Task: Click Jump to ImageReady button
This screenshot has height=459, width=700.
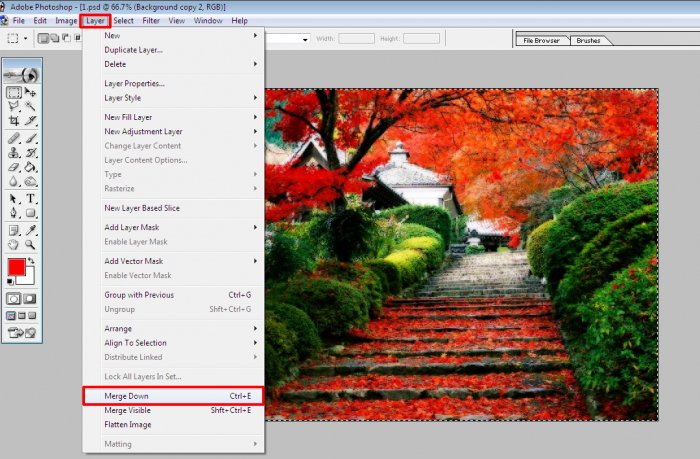Action: [x=21, y=333]
